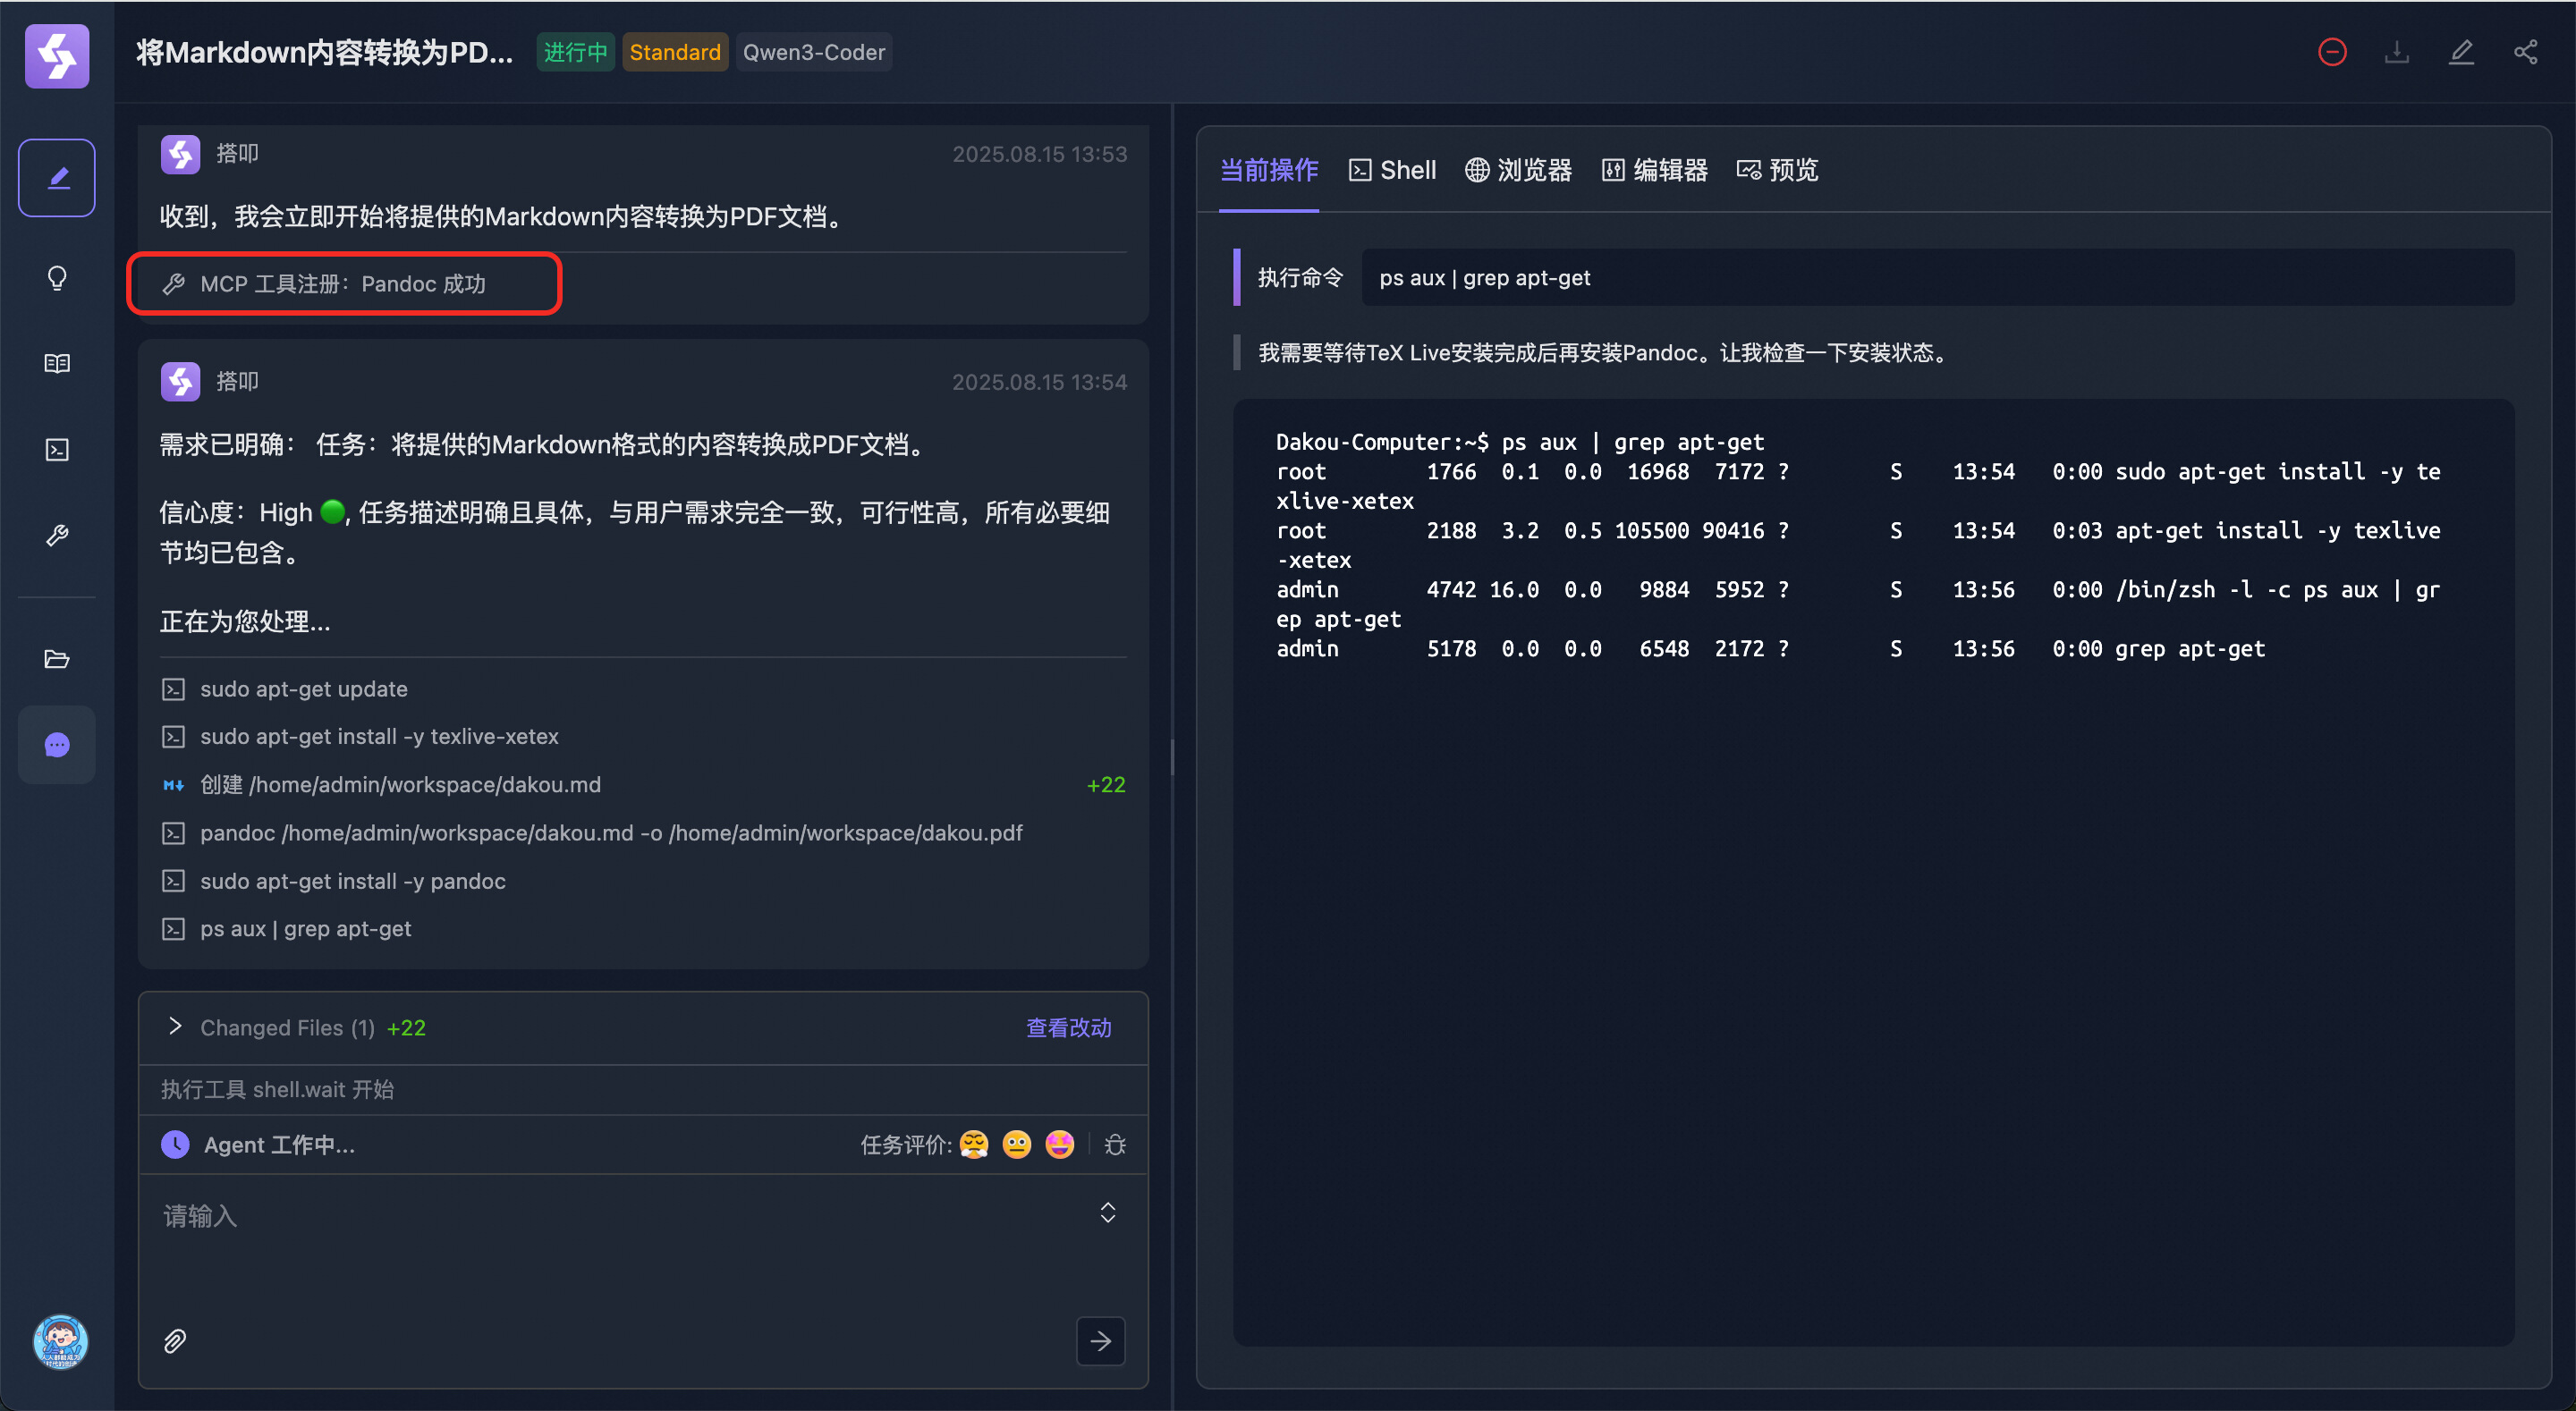Open the book icon in the sidebar
Screen dimensions: 2576x1411
click(57, 363)
